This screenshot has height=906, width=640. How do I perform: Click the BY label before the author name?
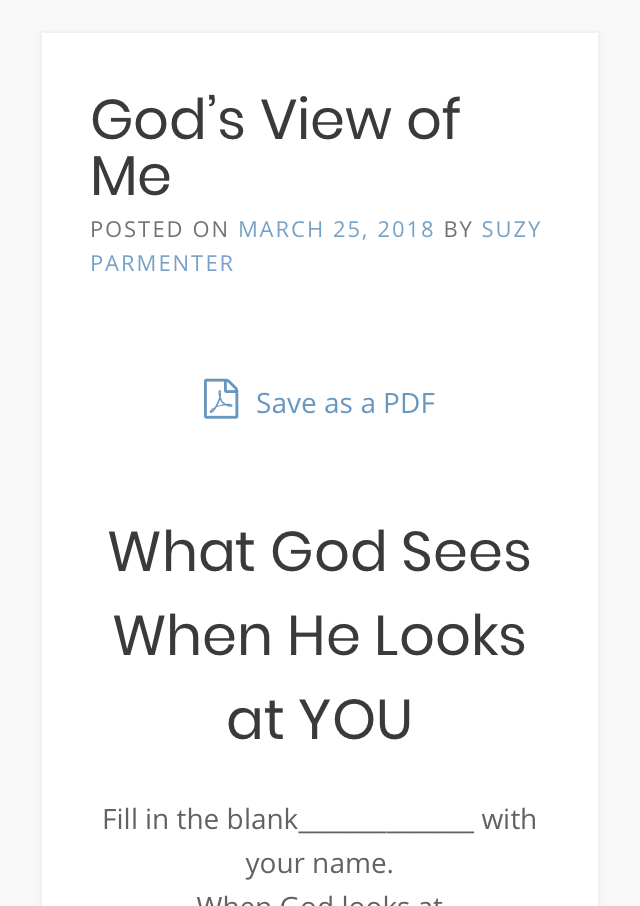(x=458, y=229)
